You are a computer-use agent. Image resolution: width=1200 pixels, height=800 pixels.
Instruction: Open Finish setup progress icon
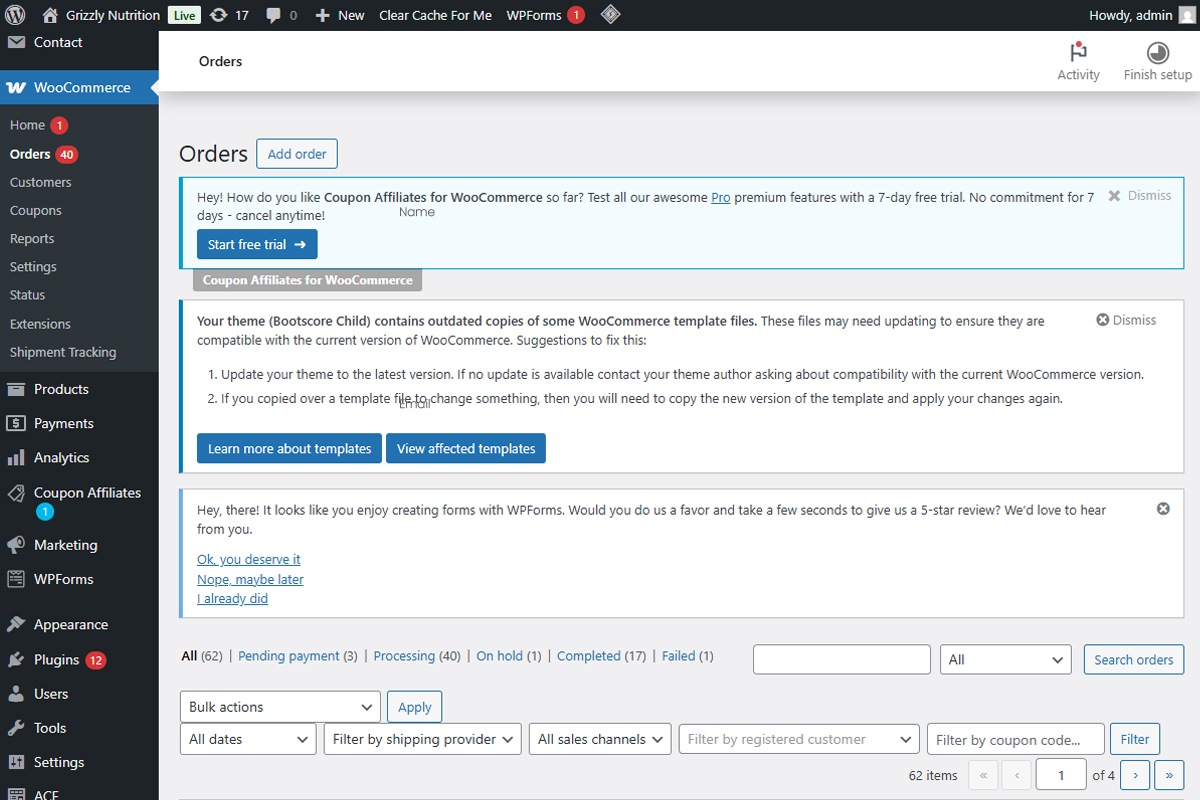(1158, 53)
